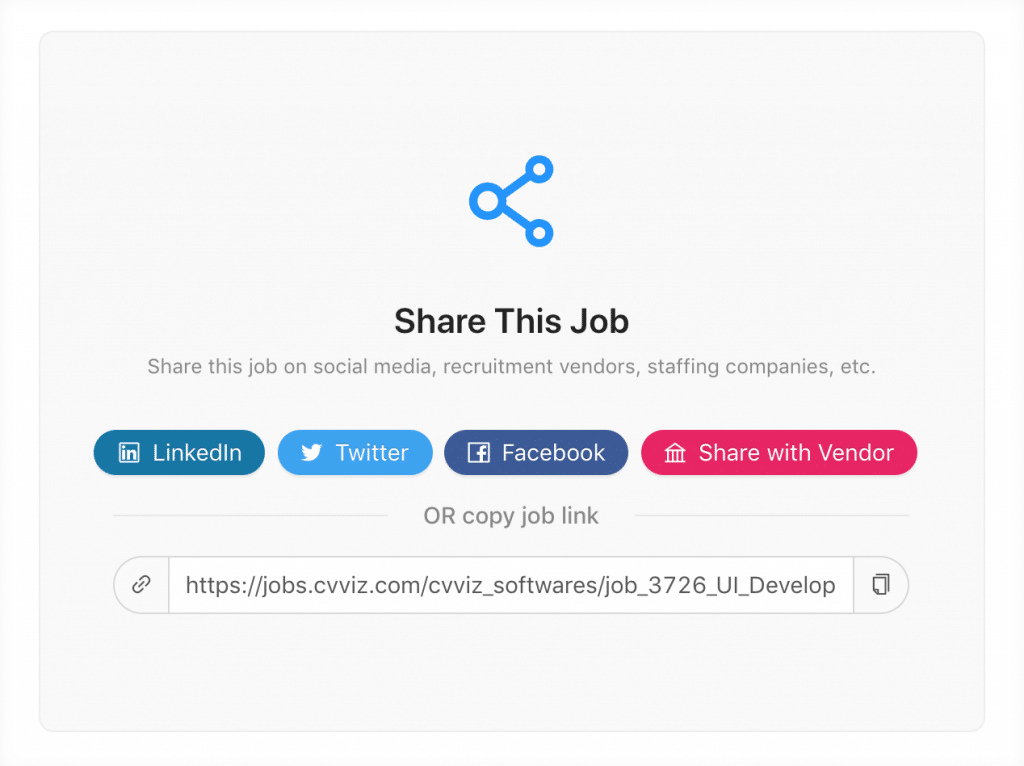Image resolution: width=1024 pixels, height=766 pixels.
Task: Click the vendor bank building icon
Action: pyautogui.click(x=675, y=453)
